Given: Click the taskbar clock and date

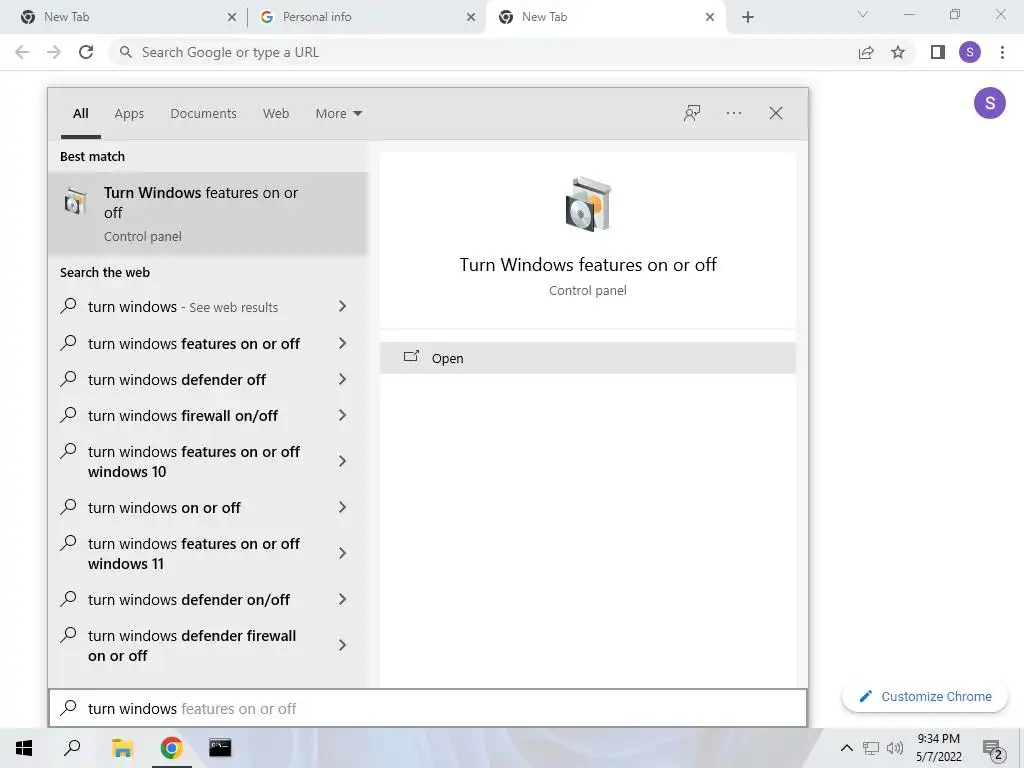Looking at the screenshot, I should point(938,748).
